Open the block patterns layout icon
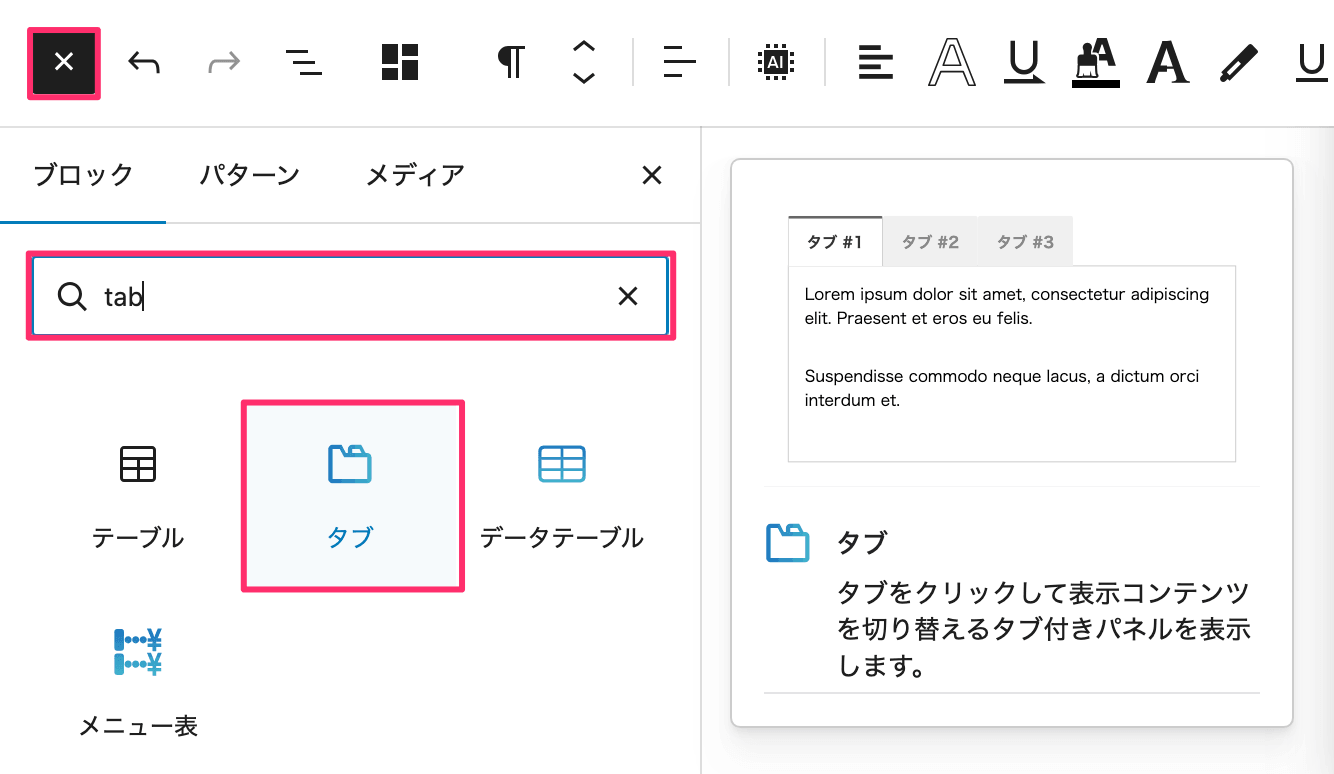Screen dimensions: 1334x774 coord(400,63)
